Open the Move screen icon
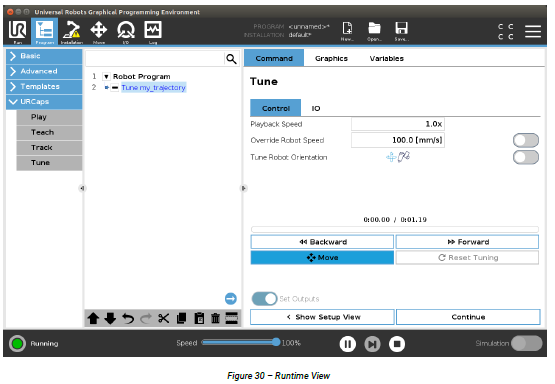The height and width of the screenshot is (384, 555). (x=99, y=32)
